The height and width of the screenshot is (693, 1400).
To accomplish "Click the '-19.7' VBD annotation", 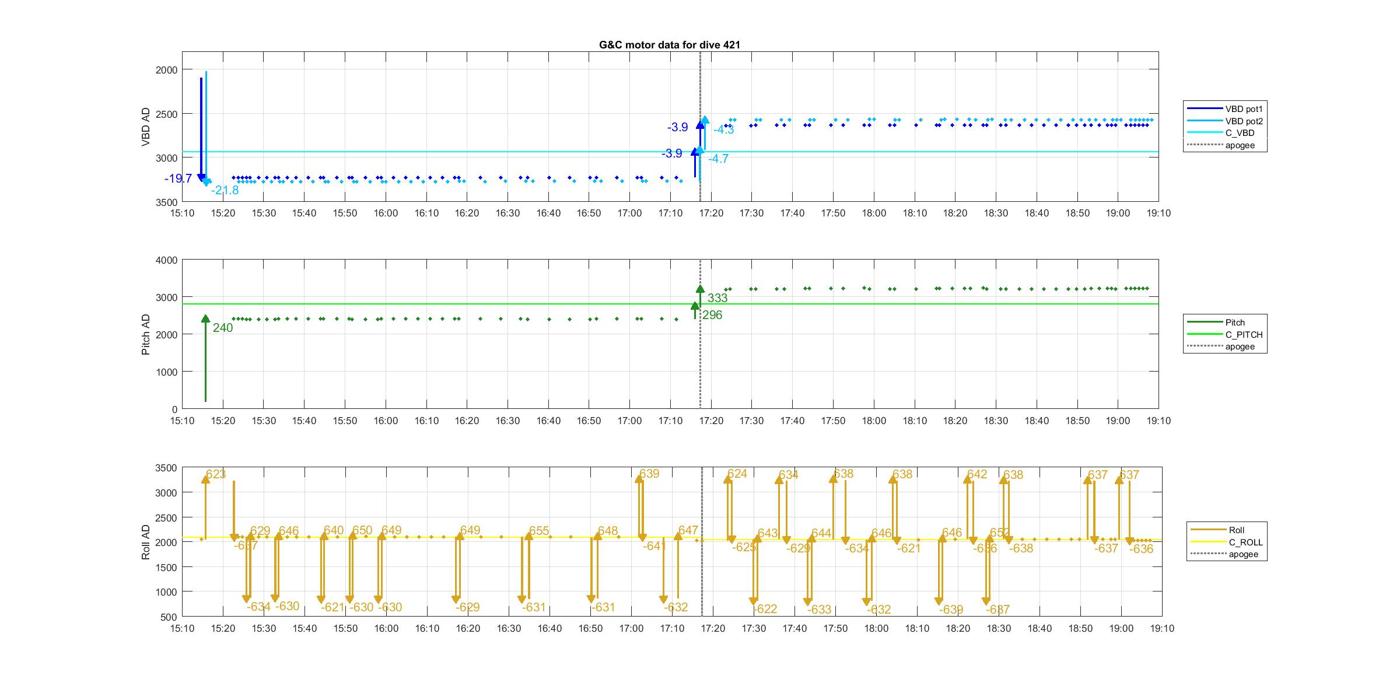I will point(179,179).
